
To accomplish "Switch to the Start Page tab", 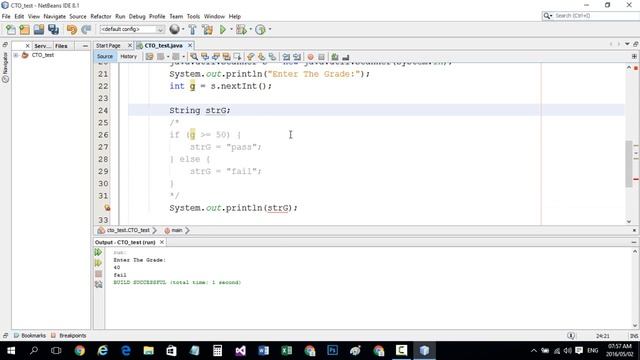I will [x=108, y=46].
